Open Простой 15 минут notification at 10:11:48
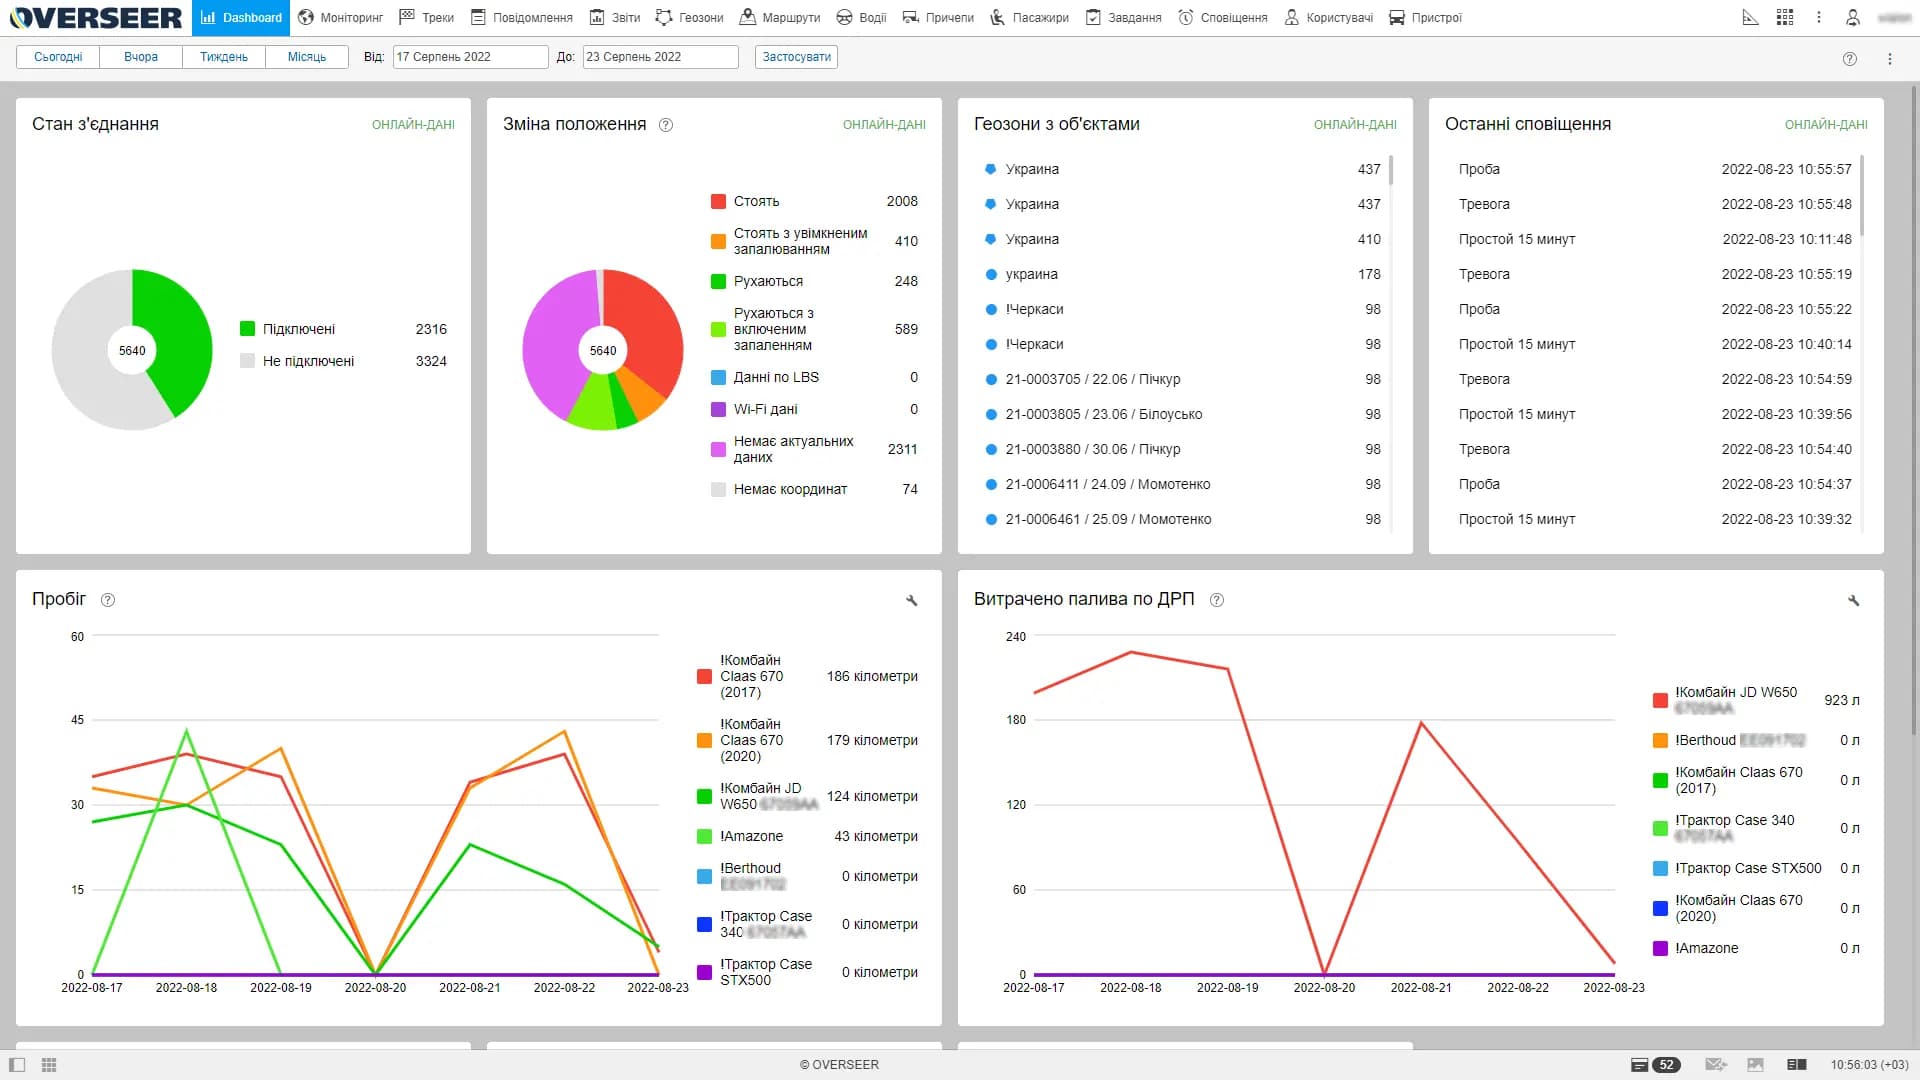 pos(1654,239)
